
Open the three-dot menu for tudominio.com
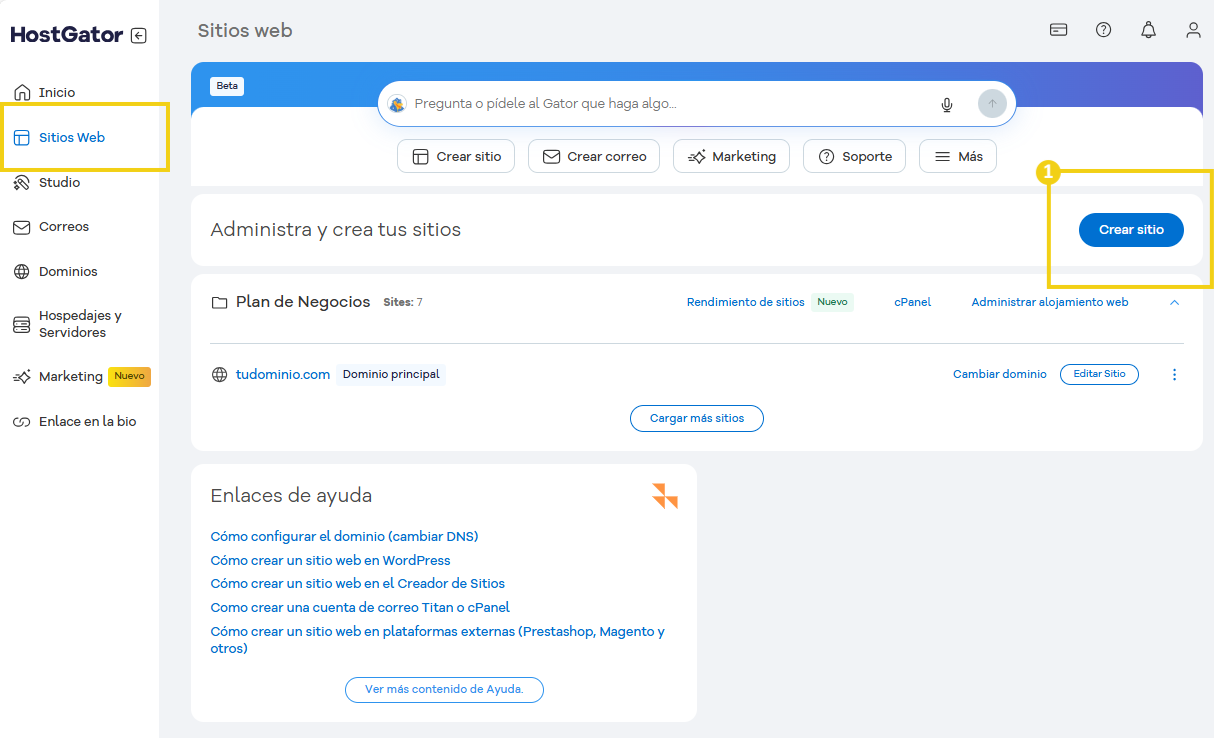(x=1174, y=374)
